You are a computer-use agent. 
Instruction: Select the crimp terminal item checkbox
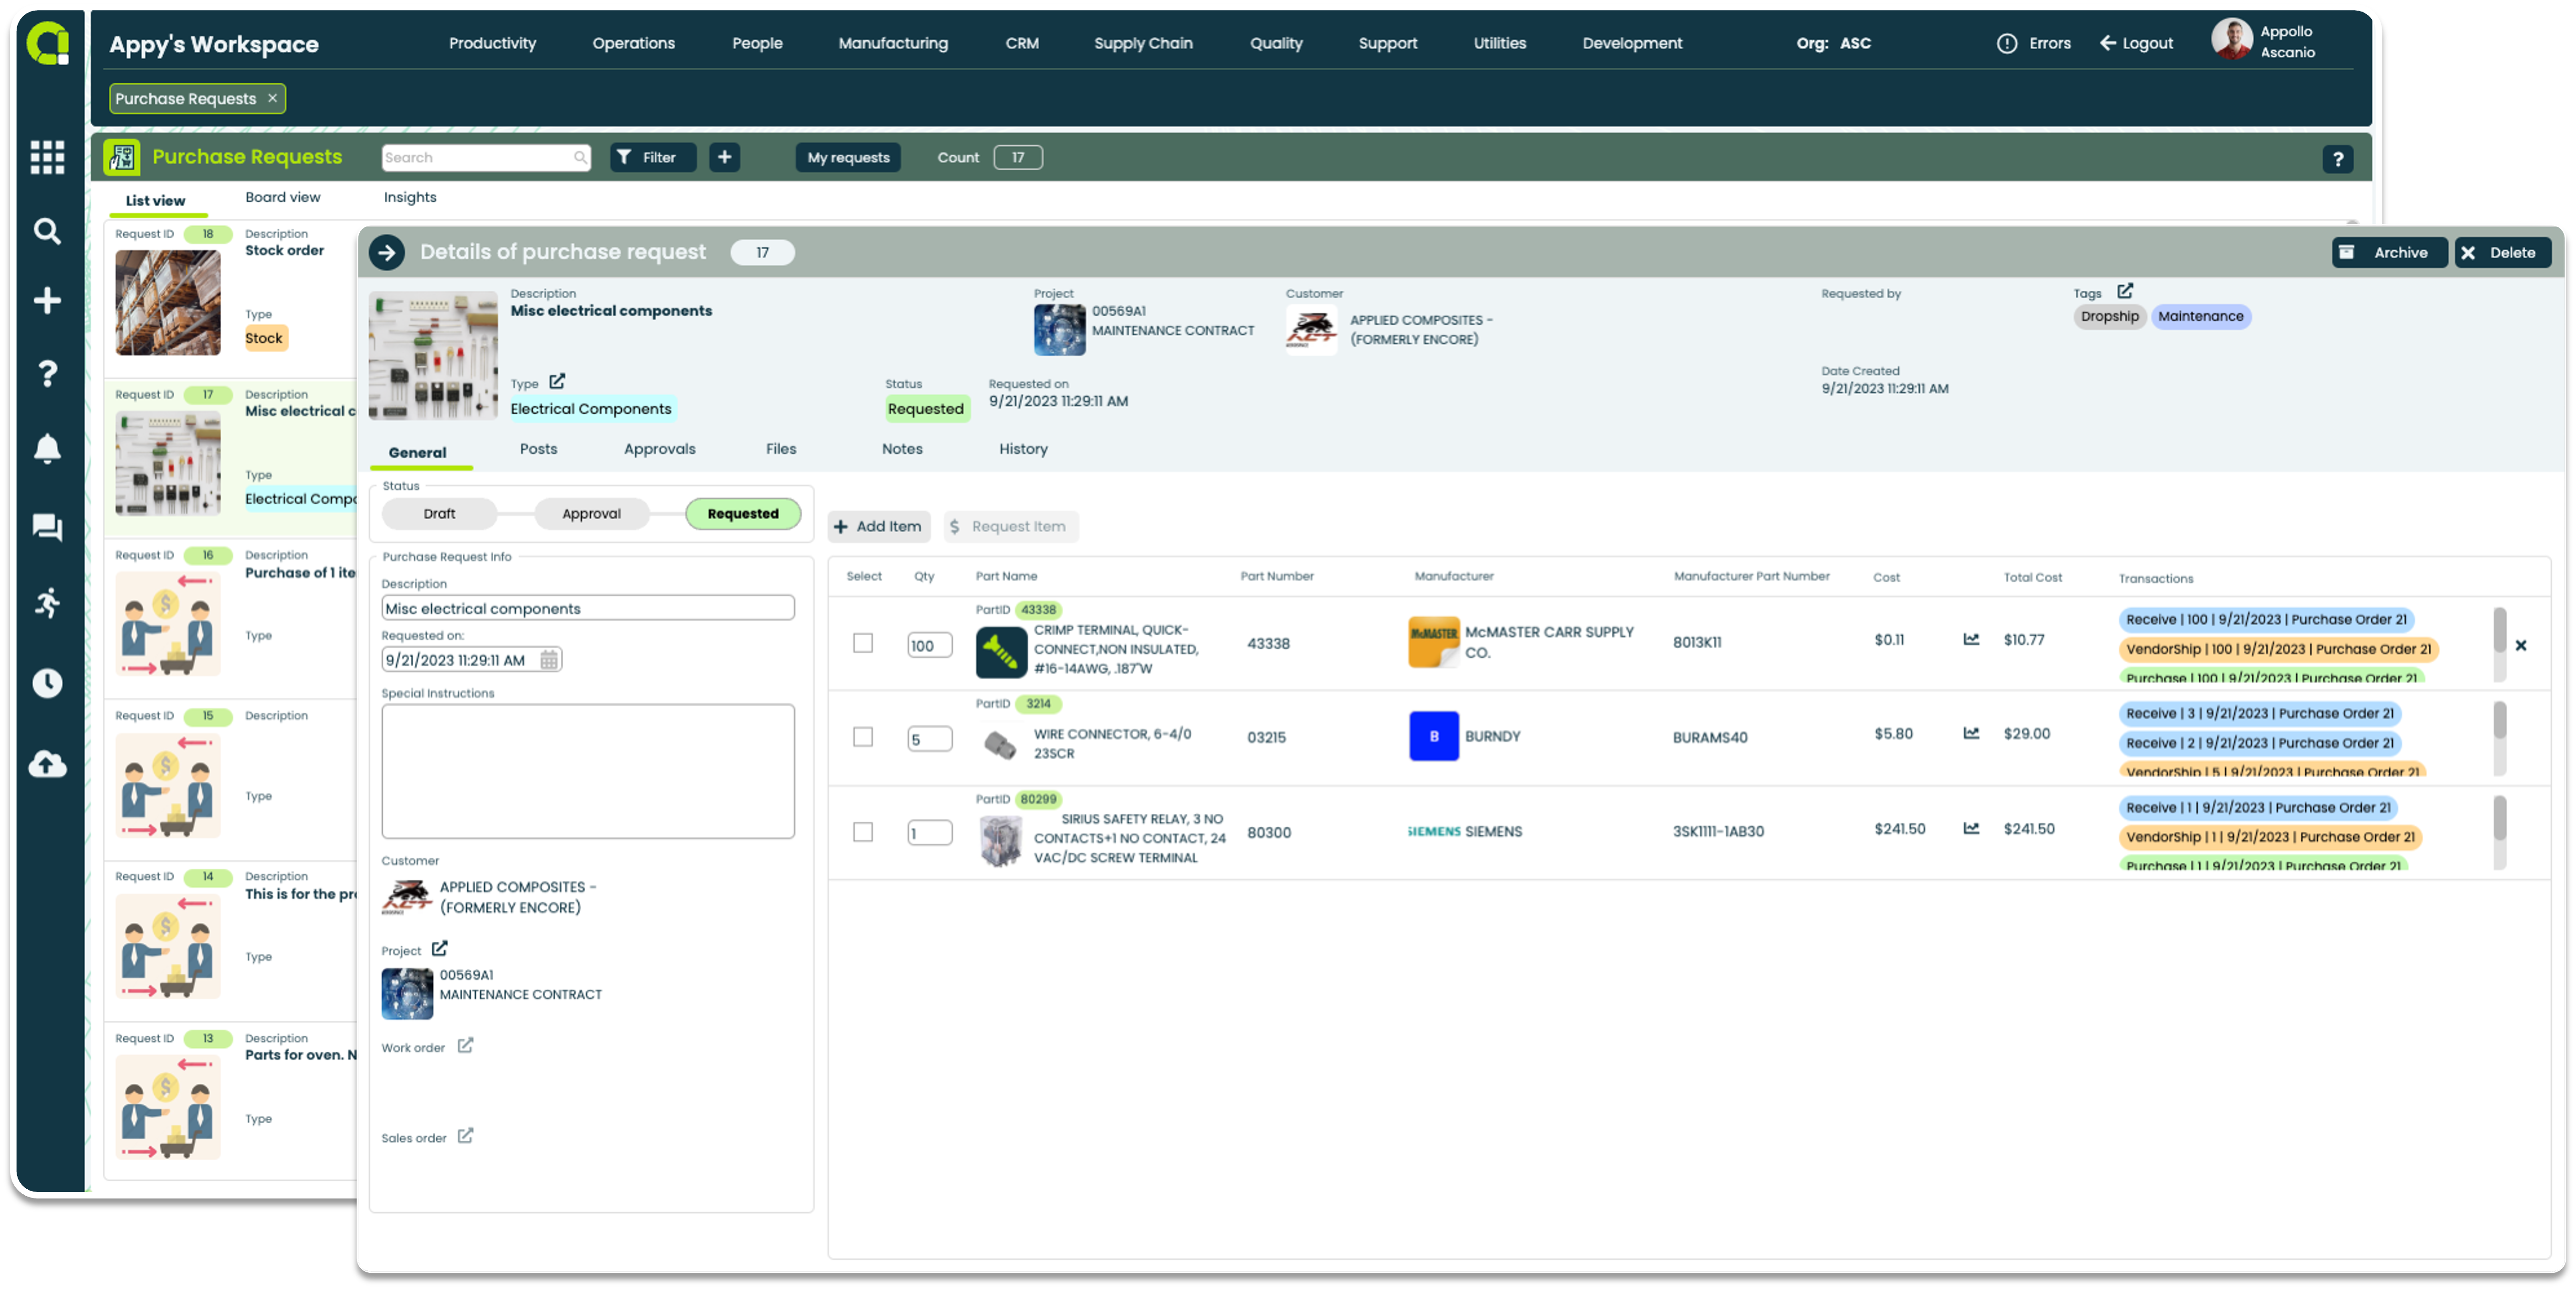coord(863,643)
